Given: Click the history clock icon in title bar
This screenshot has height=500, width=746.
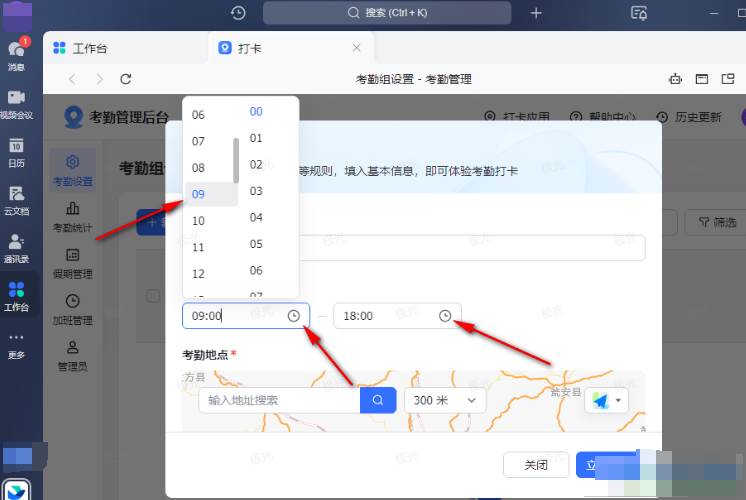Looking at the screenshot, I should 238,13.
